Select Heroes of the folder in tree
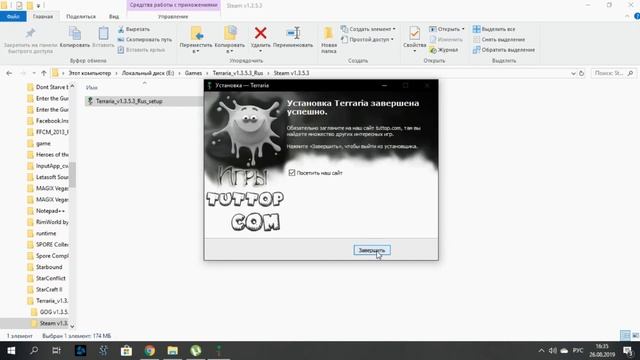 click(47, 155)
